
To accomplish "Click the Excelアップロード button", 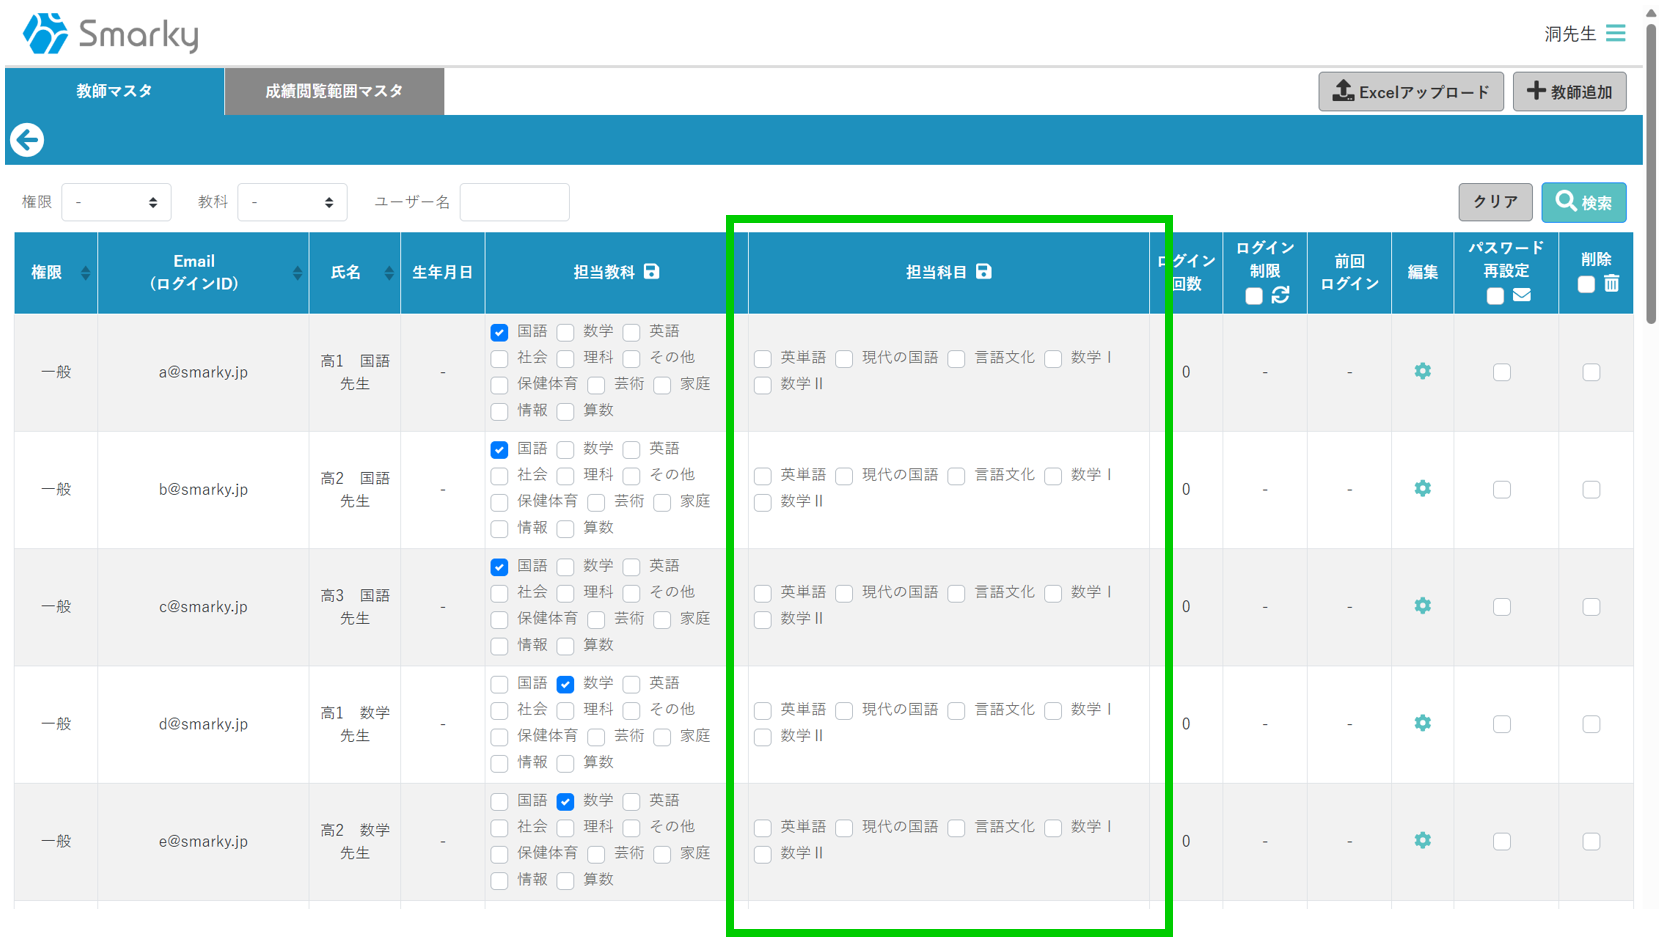I will click(x=1410, y=92).
